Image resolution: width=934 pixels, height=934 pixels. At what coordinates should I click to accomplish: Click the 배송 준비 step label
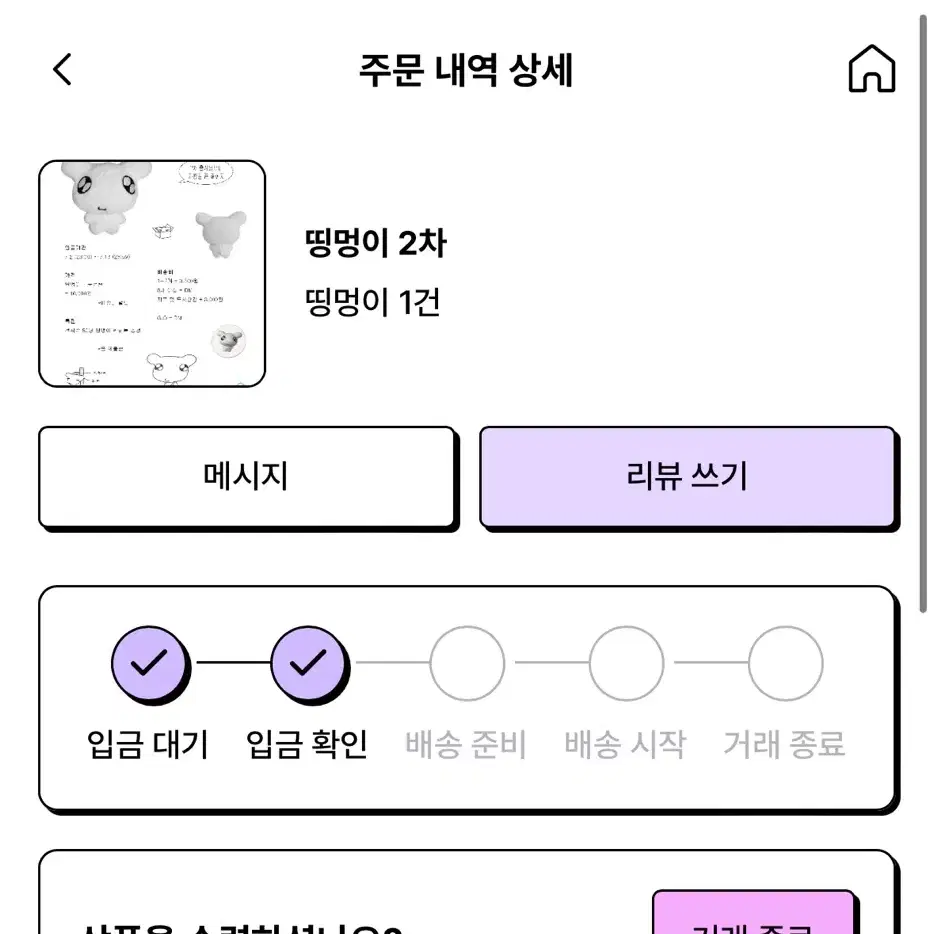point(466,744)
